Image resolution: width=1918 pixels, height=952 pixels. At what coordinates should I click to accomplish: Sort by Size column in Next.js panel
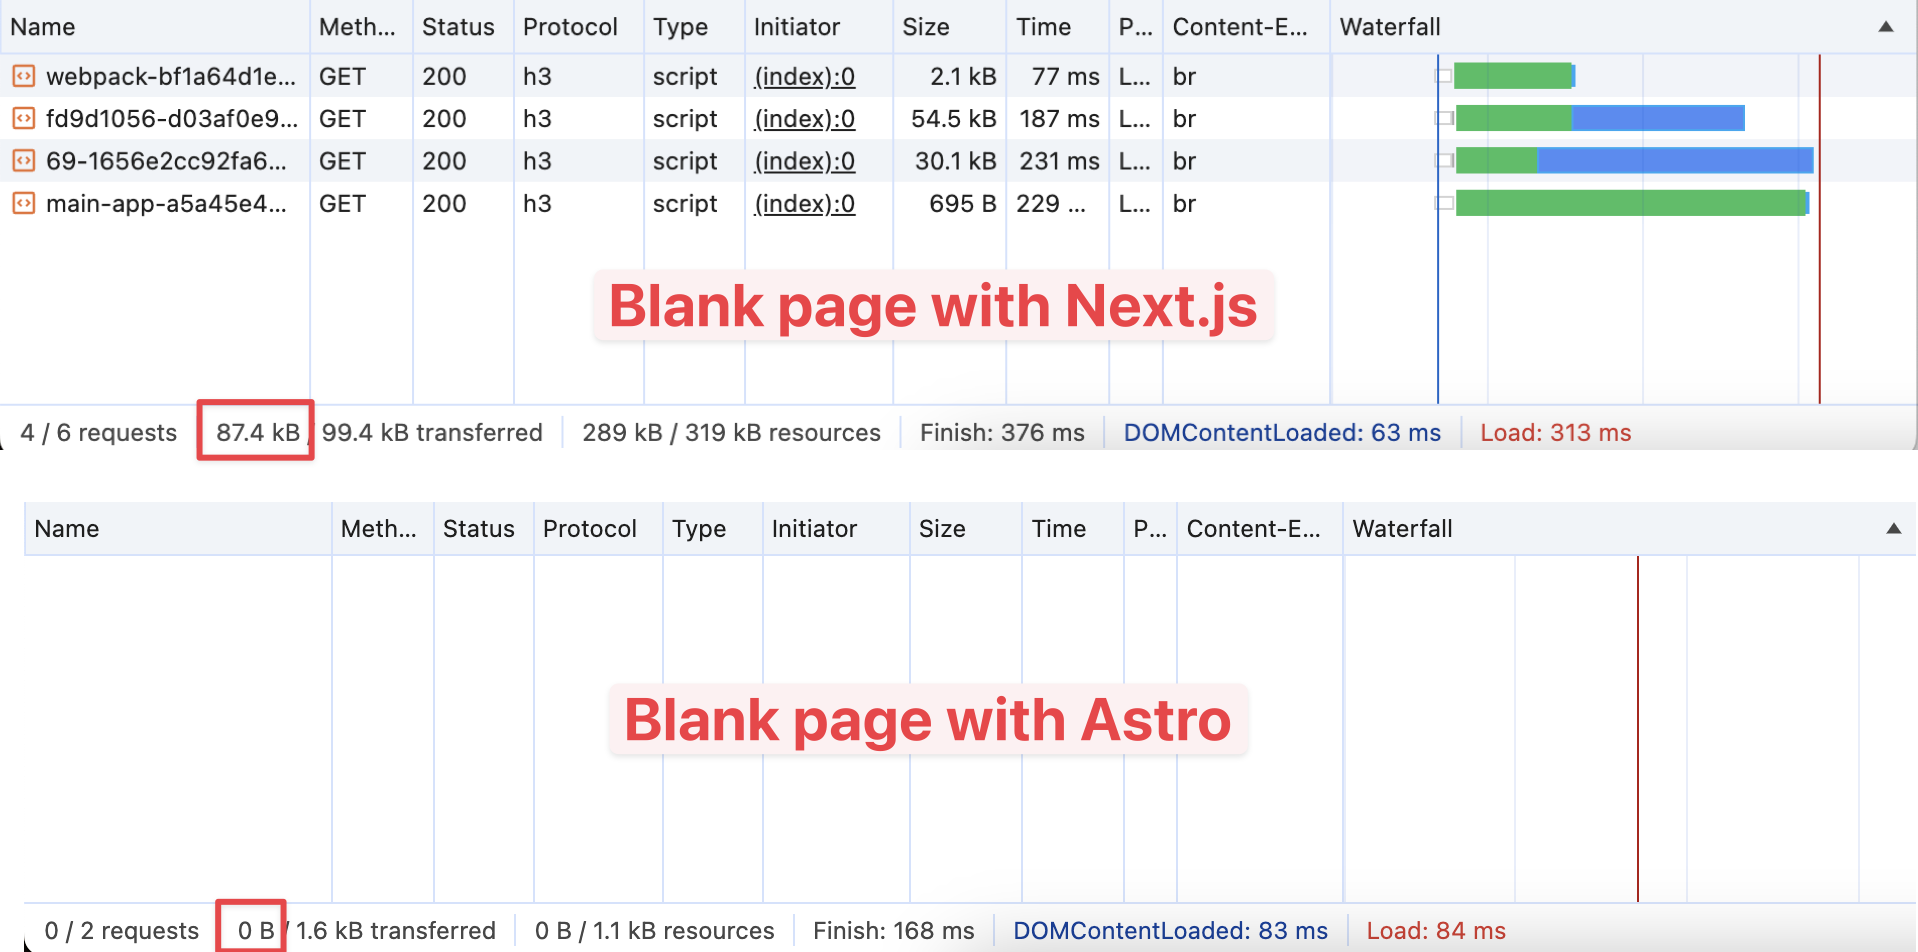(949, 27)
